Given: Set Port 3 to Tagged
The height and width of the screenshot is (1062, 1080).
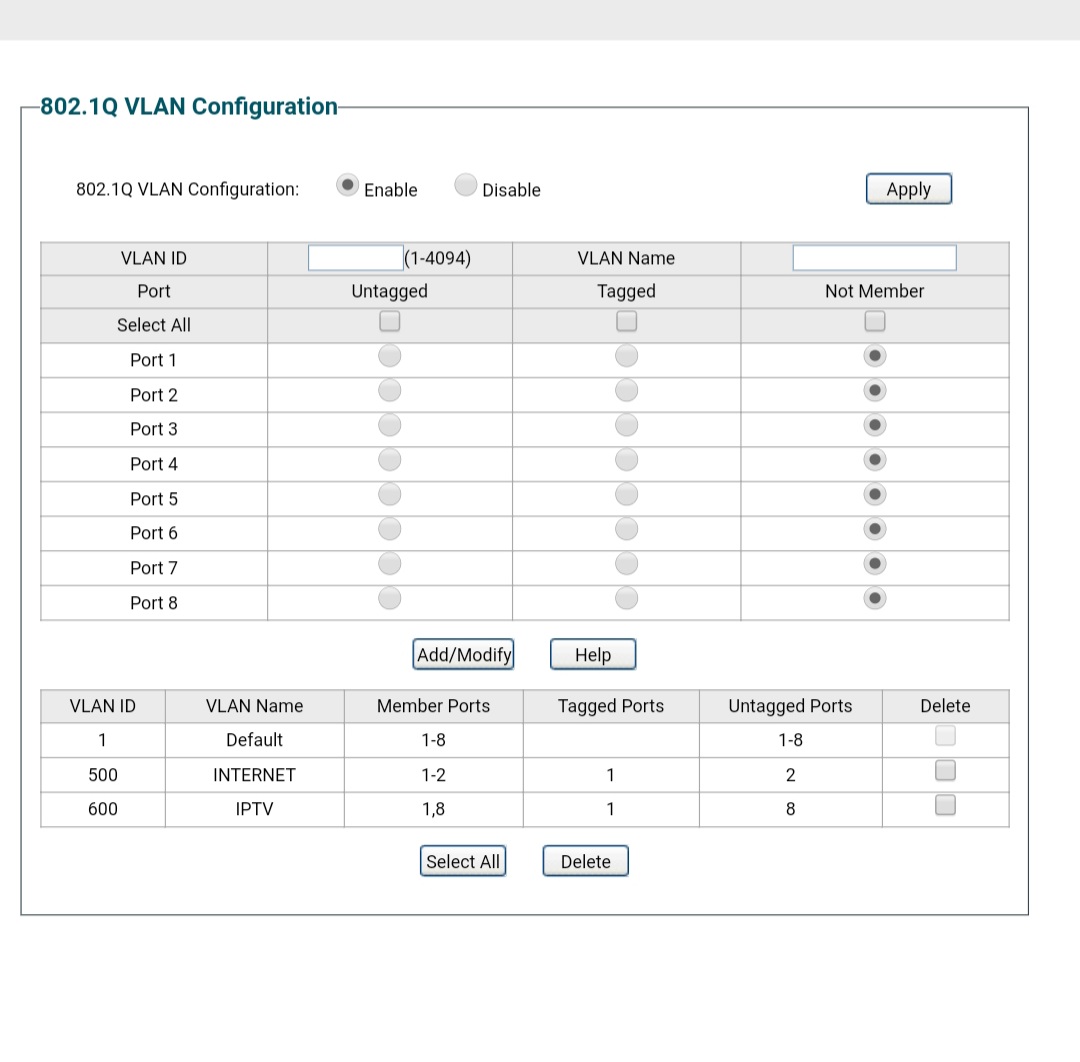Looking at the screenshot, I should [627, 425].
